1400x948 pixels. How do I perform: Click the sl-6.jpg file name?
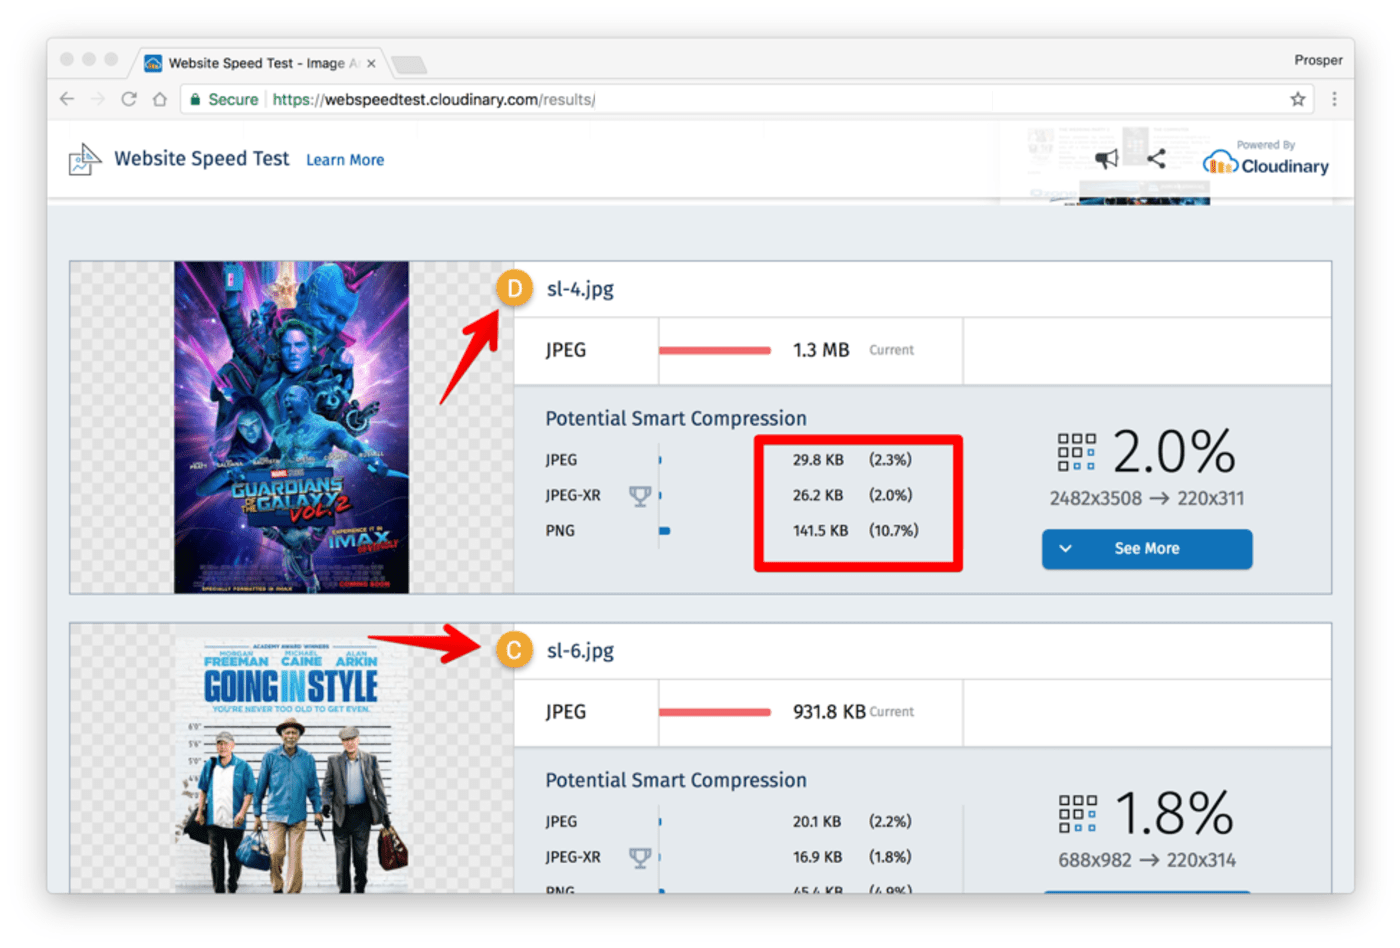pos(580,651)
